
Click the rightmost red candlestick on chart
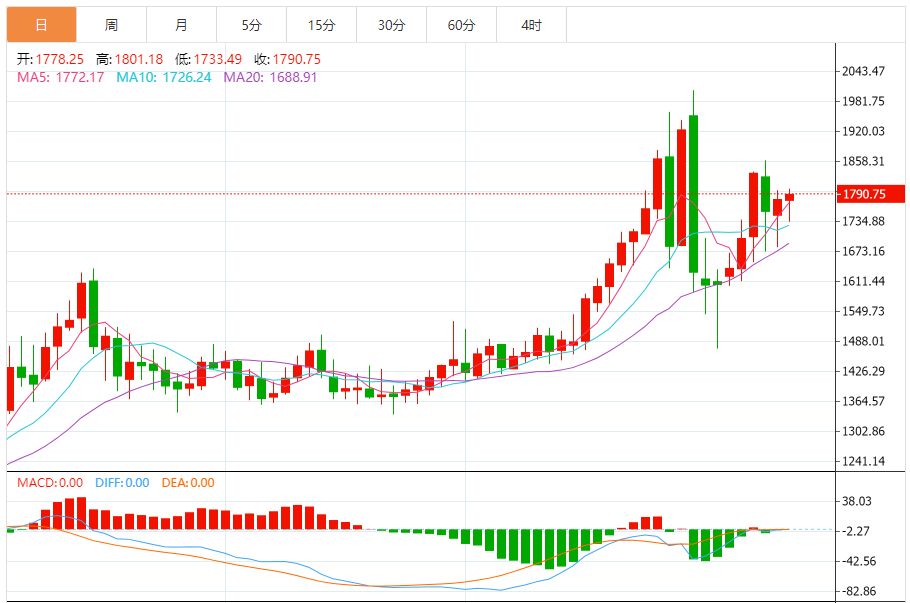tap(789, 197)
